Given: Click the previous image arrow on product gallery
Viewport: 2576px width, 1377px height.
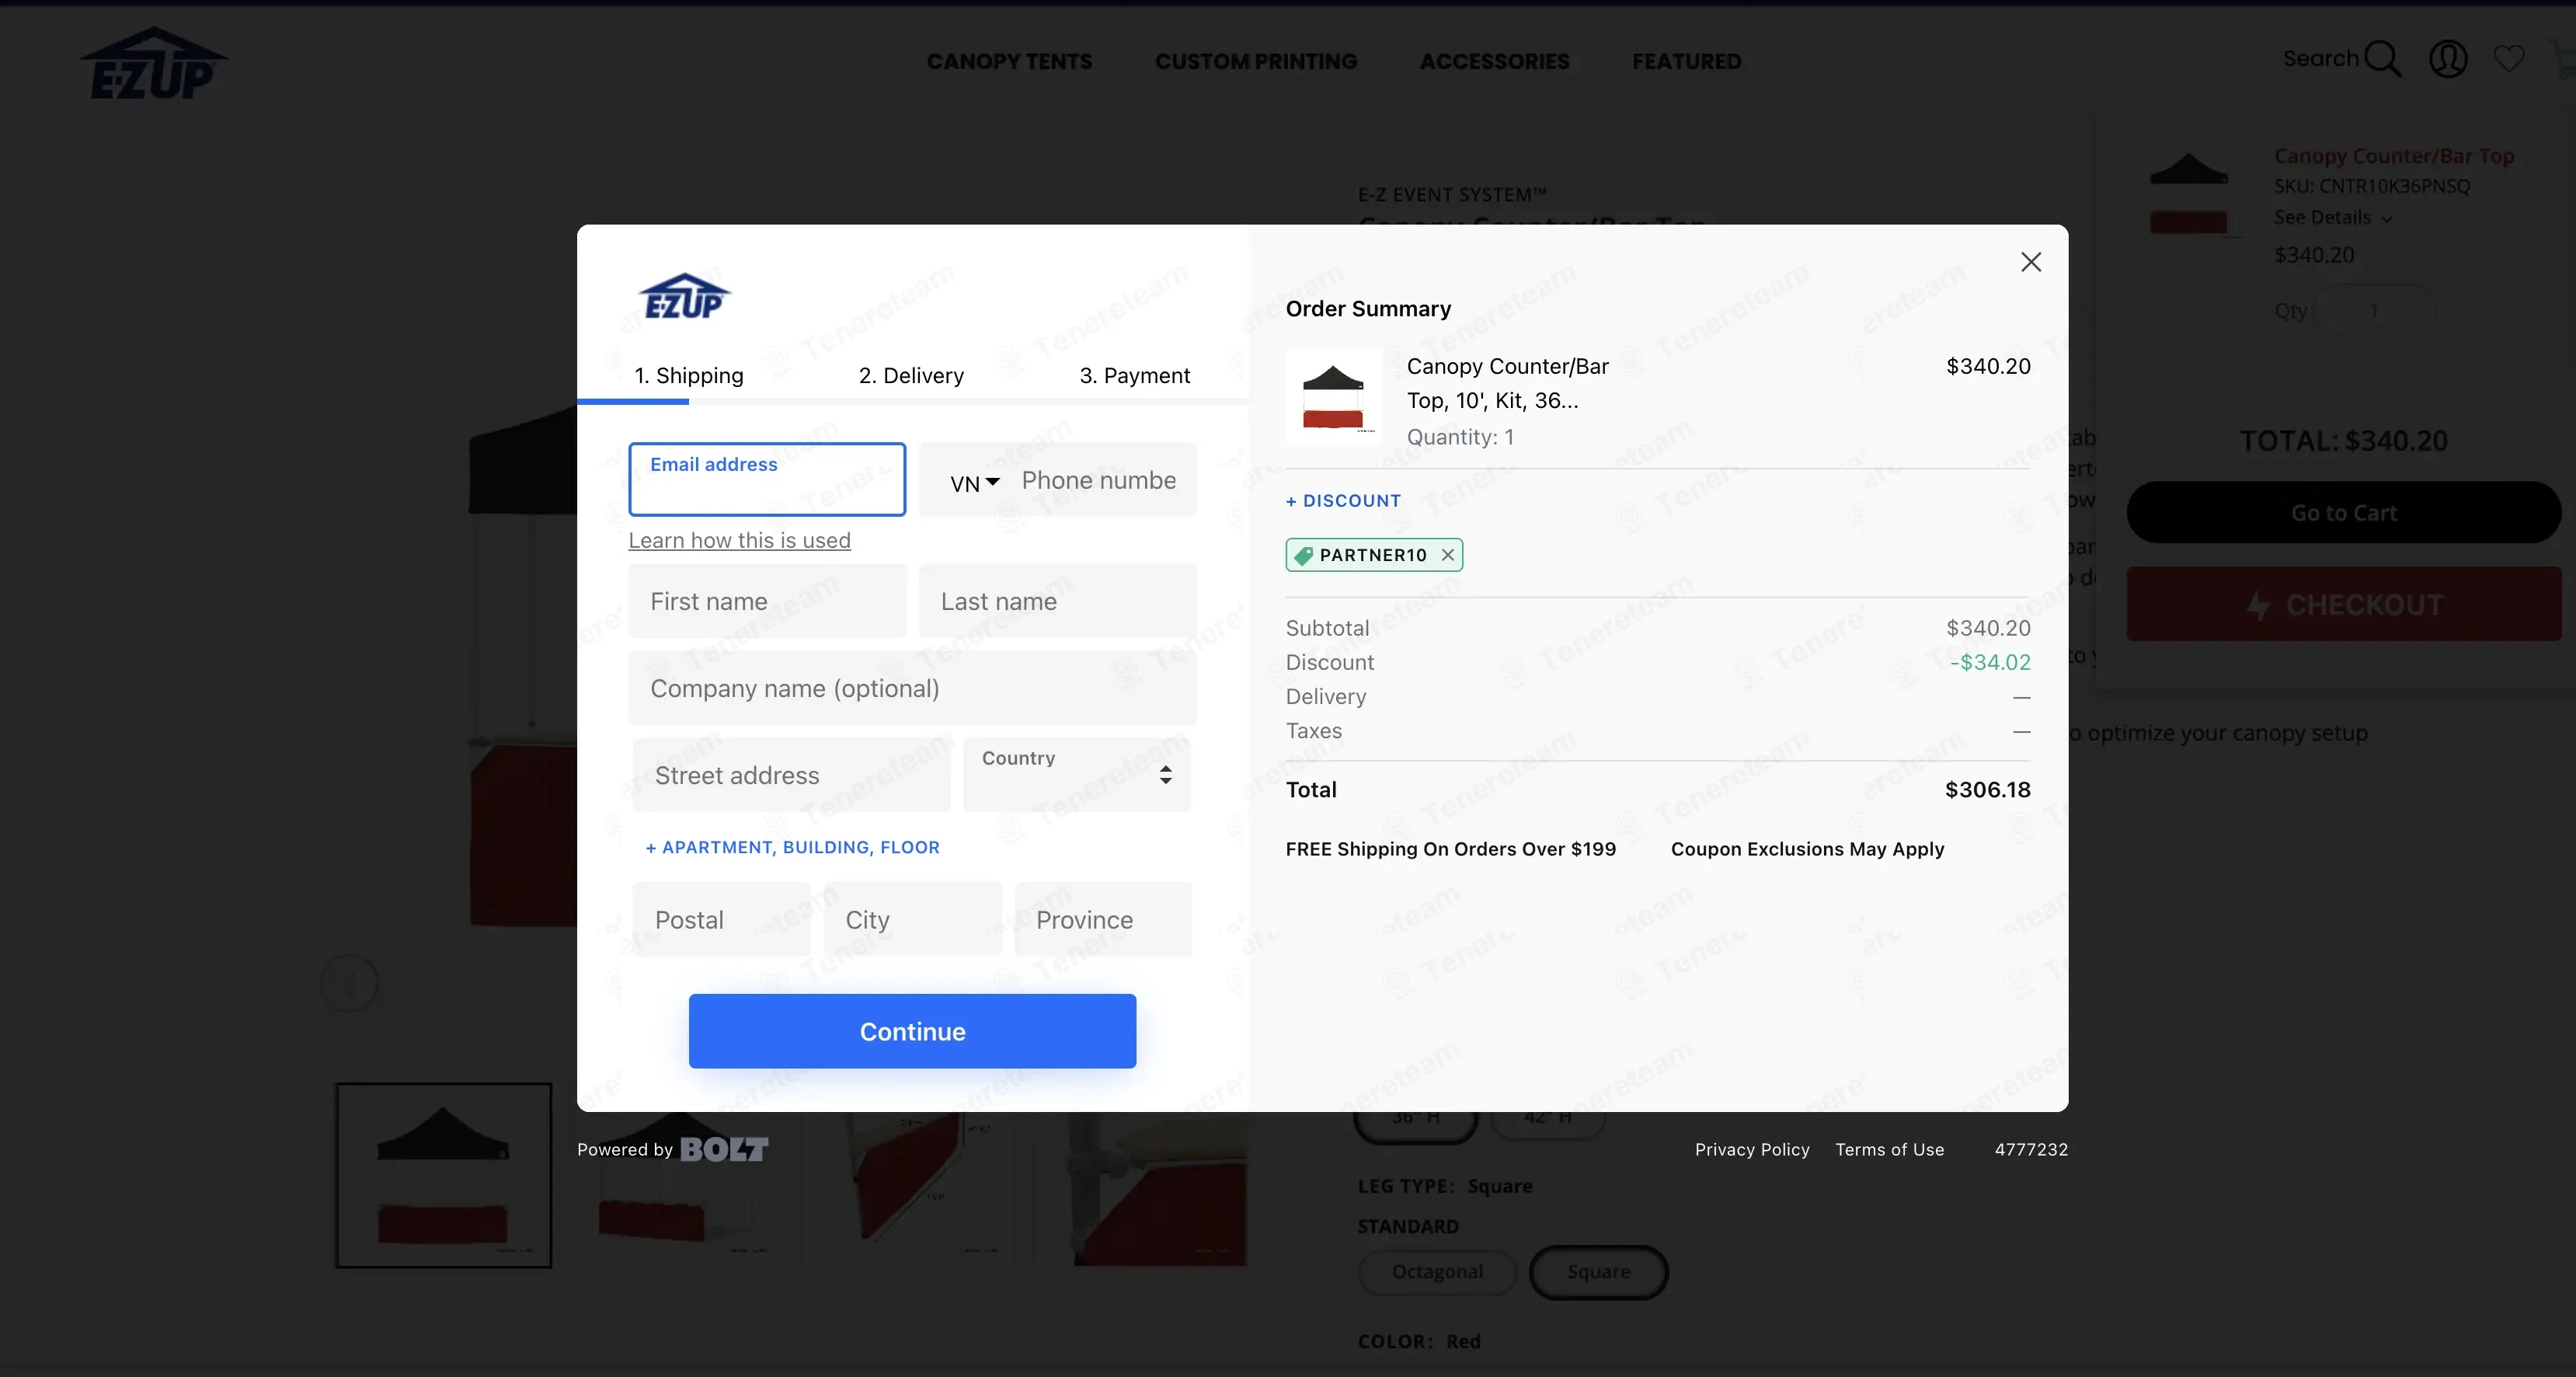Looking at the screenshot, I should pyautogui.click(x=349, y=984).
